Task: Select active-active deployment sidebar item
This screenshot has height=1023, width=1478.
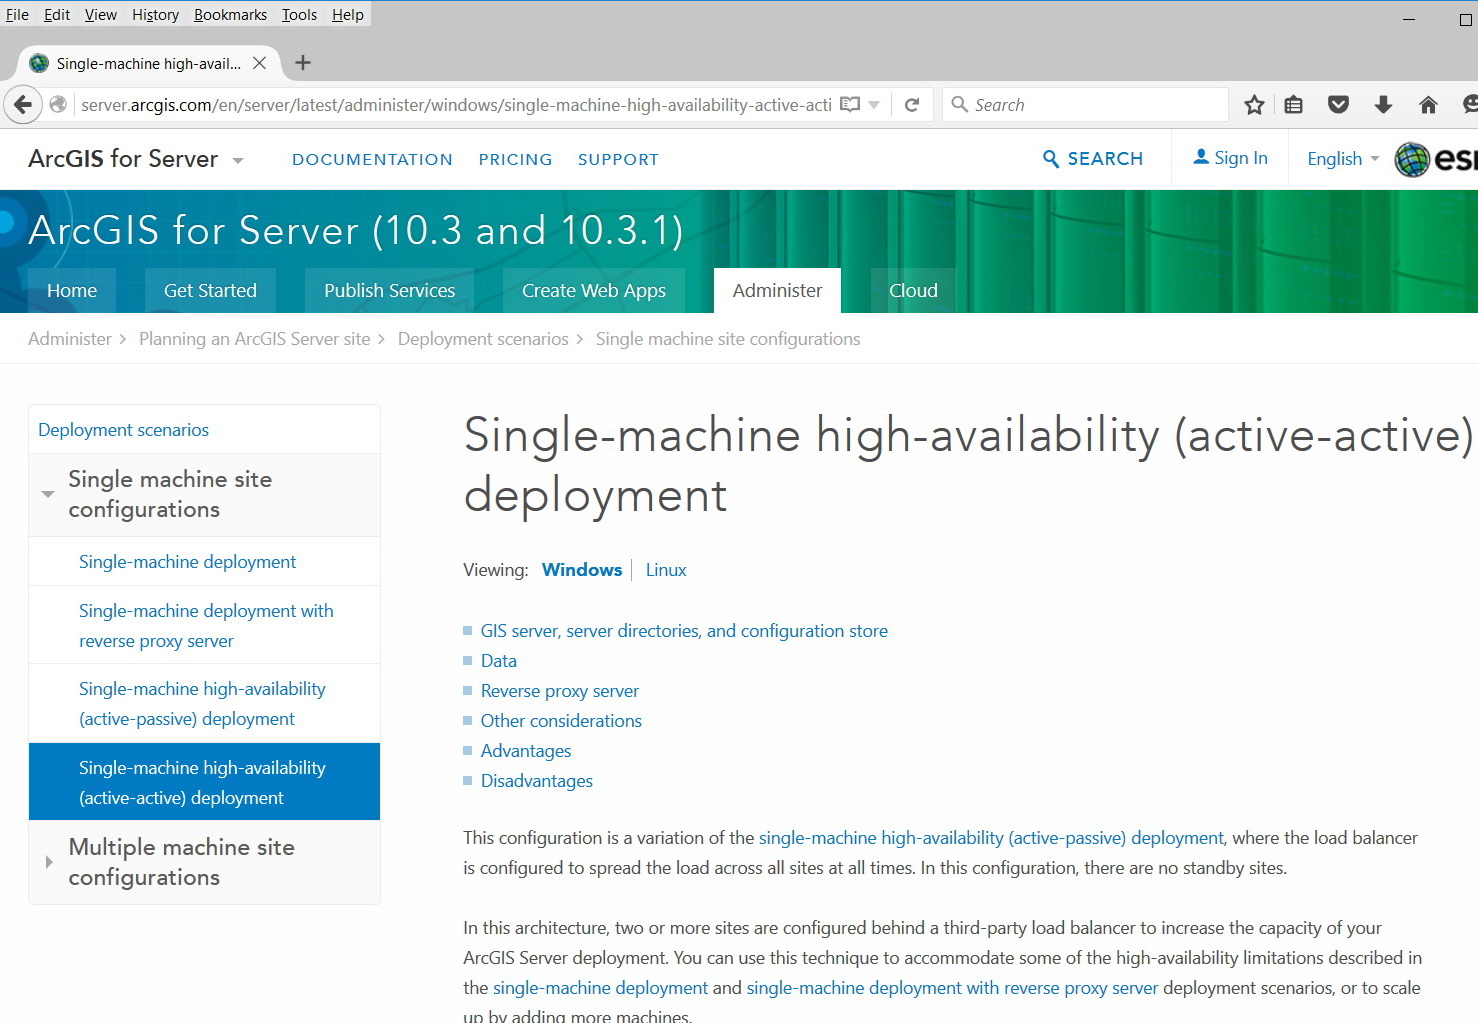Action: [202, 782]
